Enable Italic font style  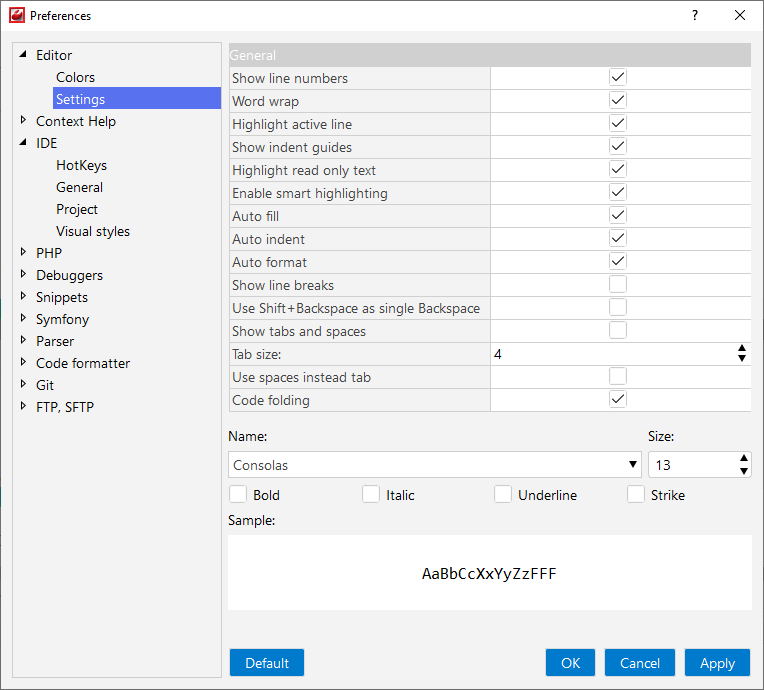[371, 494]
